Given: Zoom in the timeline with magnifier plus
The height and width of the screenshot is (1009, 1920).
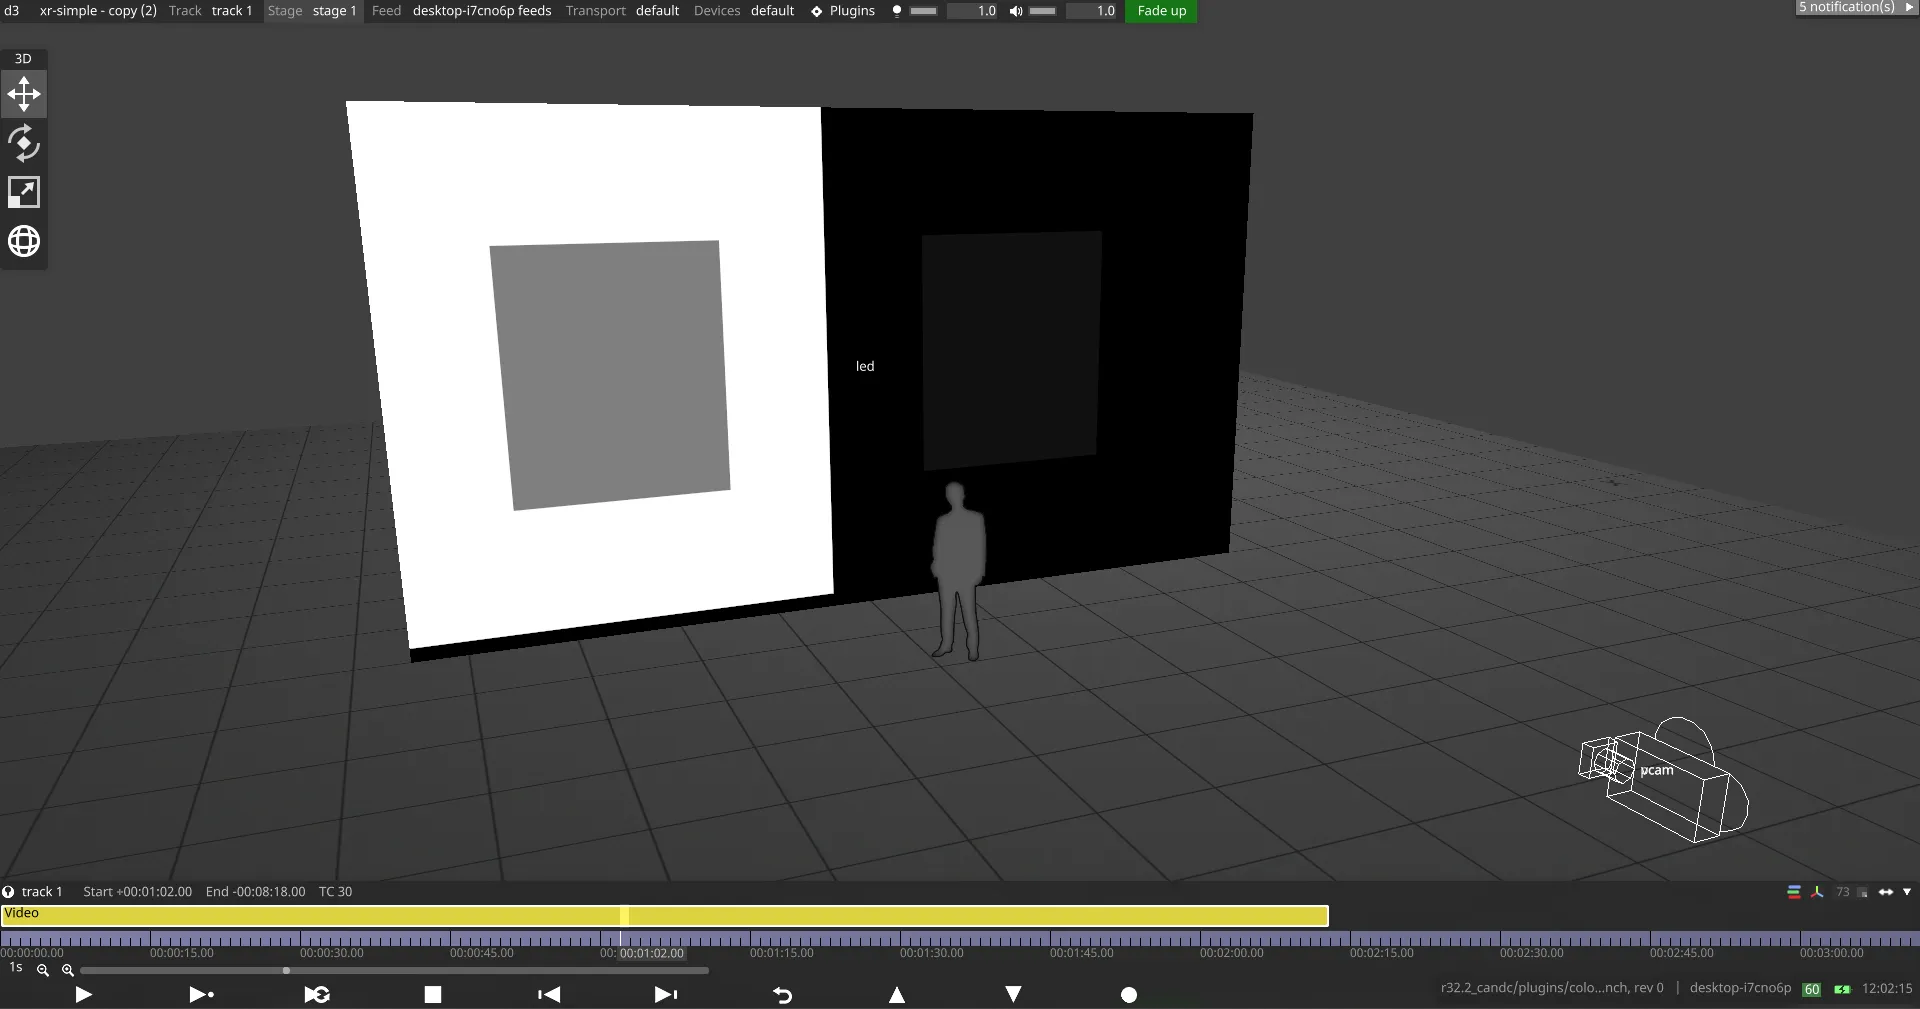Looking at the screenshot, I should coord(68,970).
